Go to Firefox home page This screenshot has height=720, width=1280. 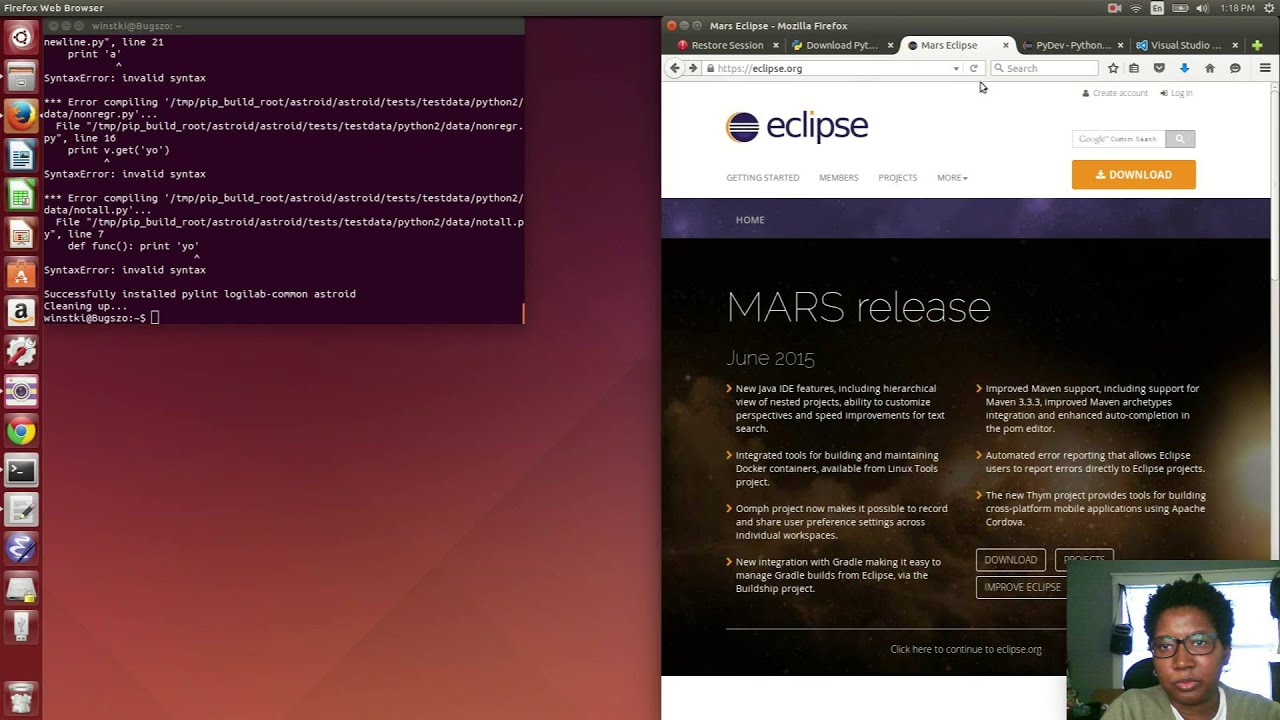pyautogui.click(x=1210, y=68)
